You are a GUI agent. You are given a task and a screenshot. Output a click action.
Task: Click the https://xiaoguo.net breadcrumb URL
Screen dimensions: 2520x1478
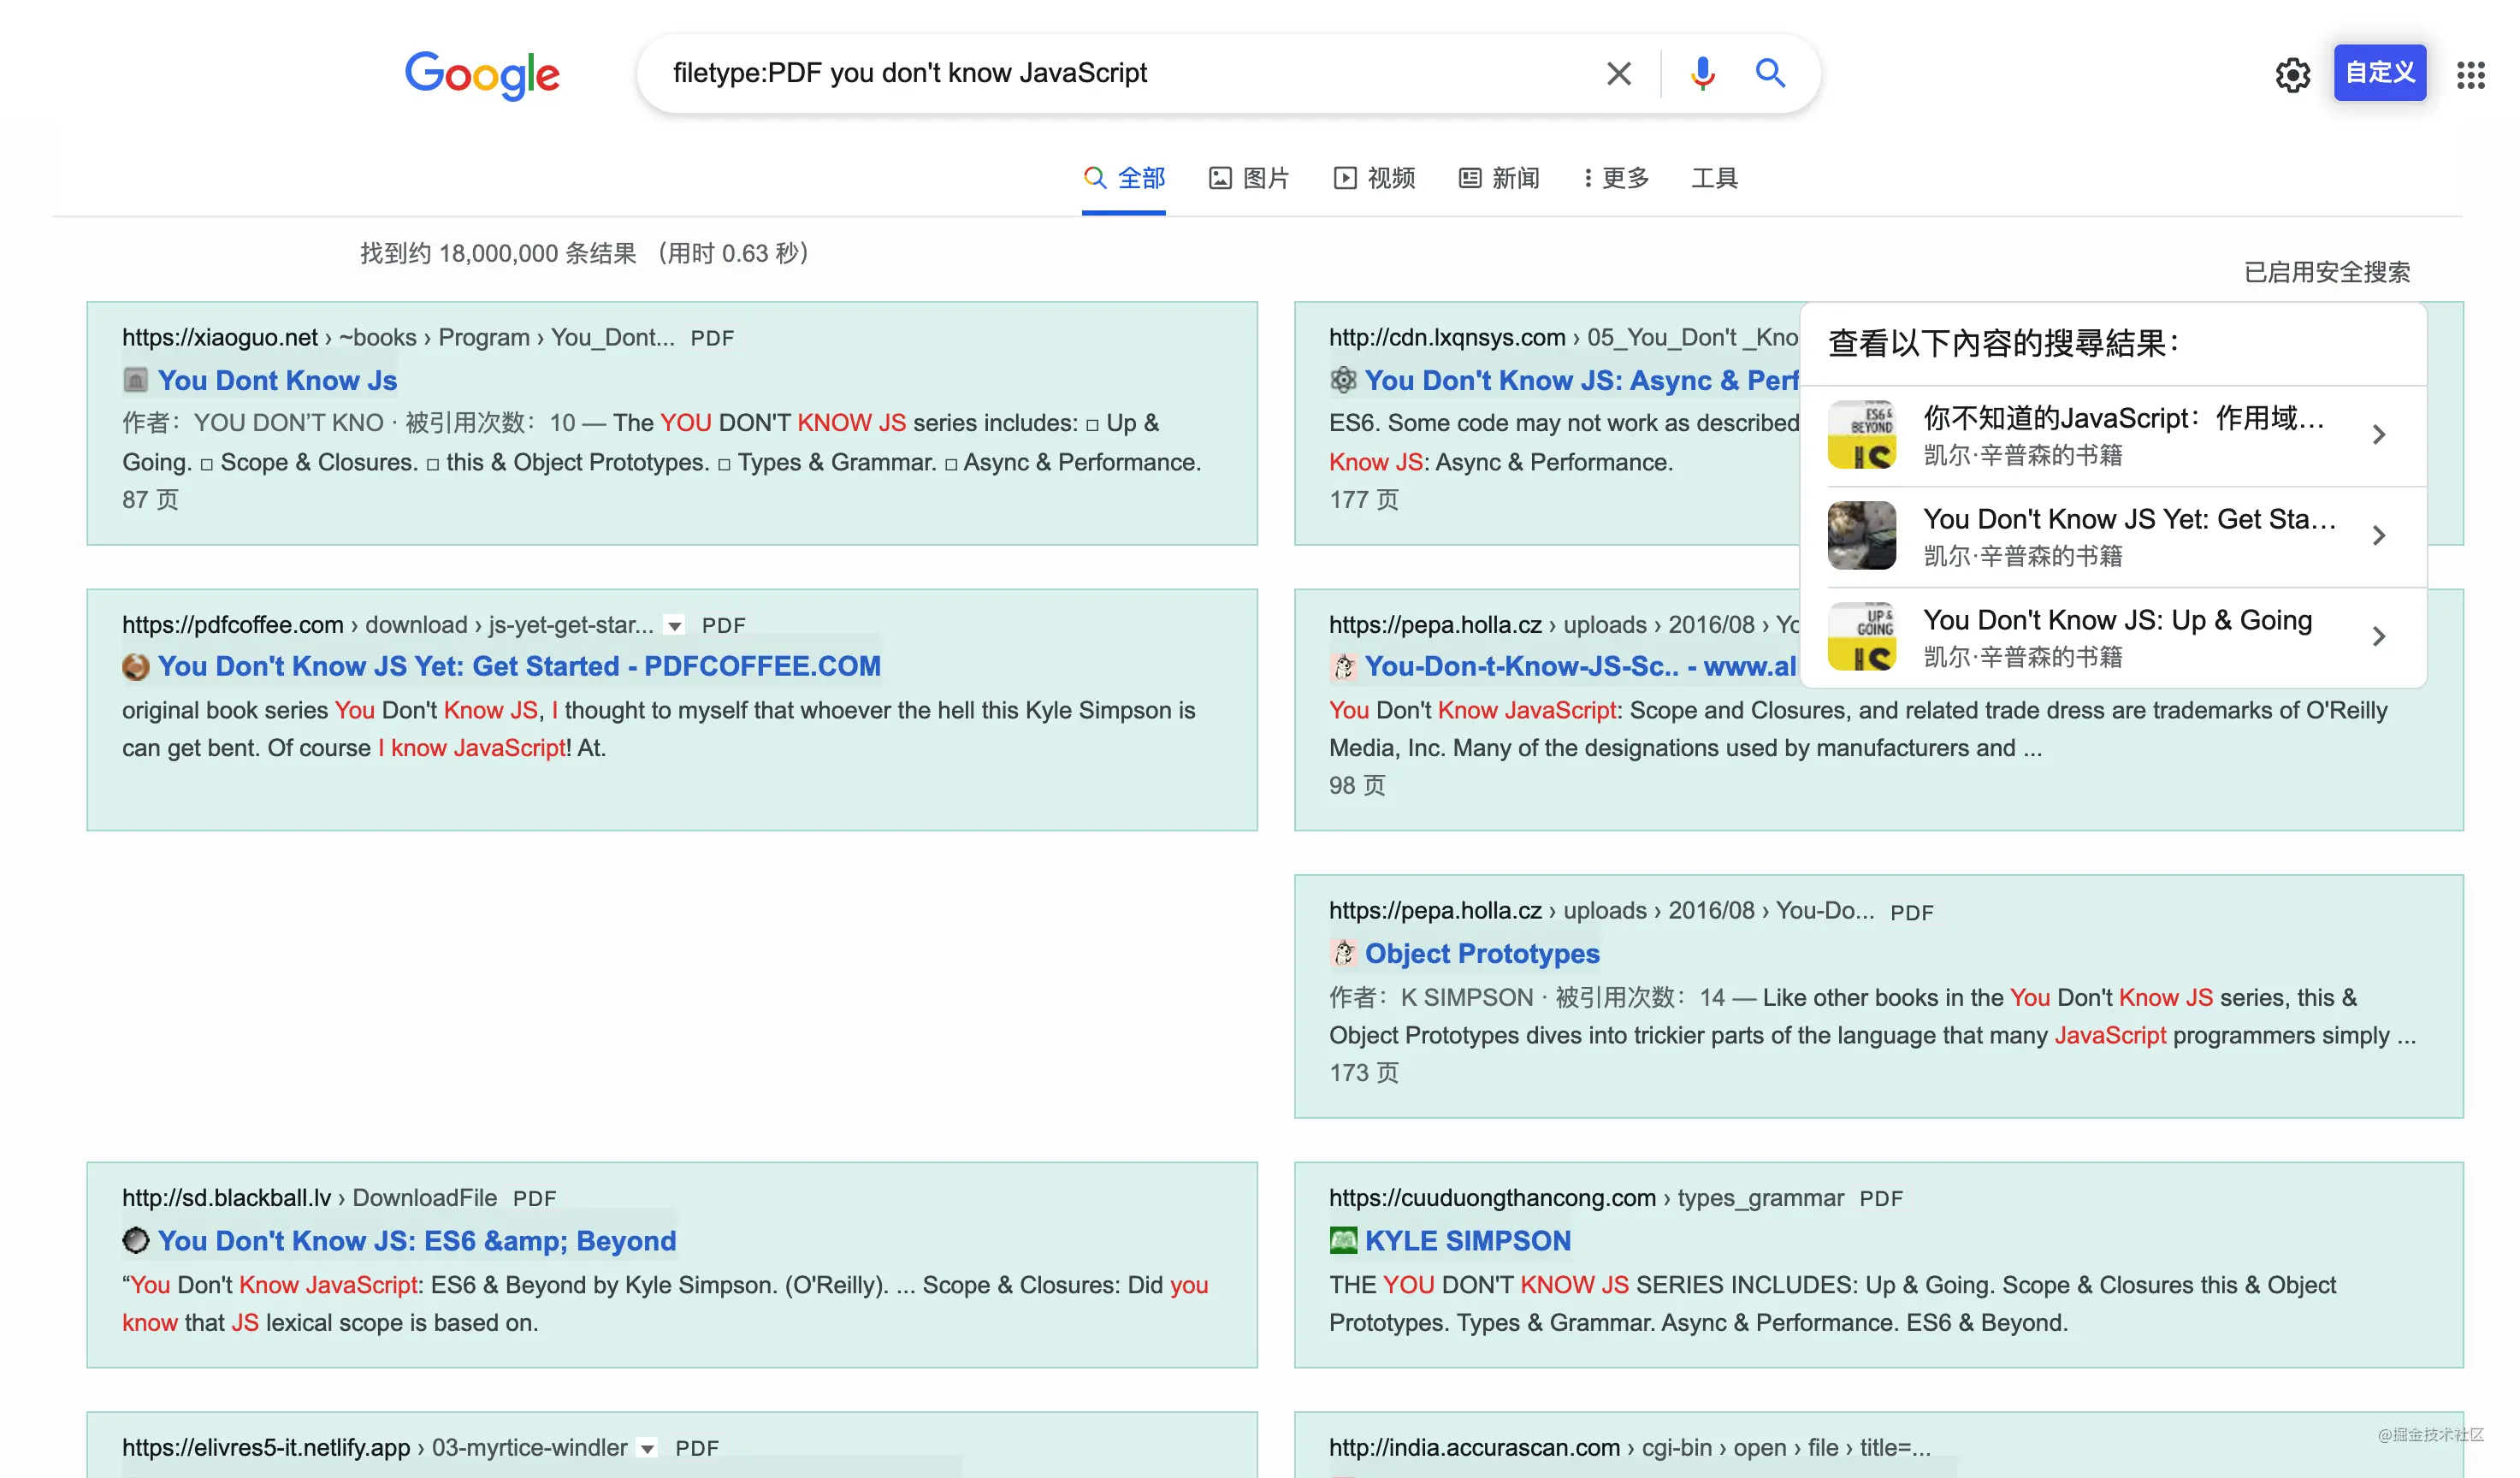click(x=219, y=338)
